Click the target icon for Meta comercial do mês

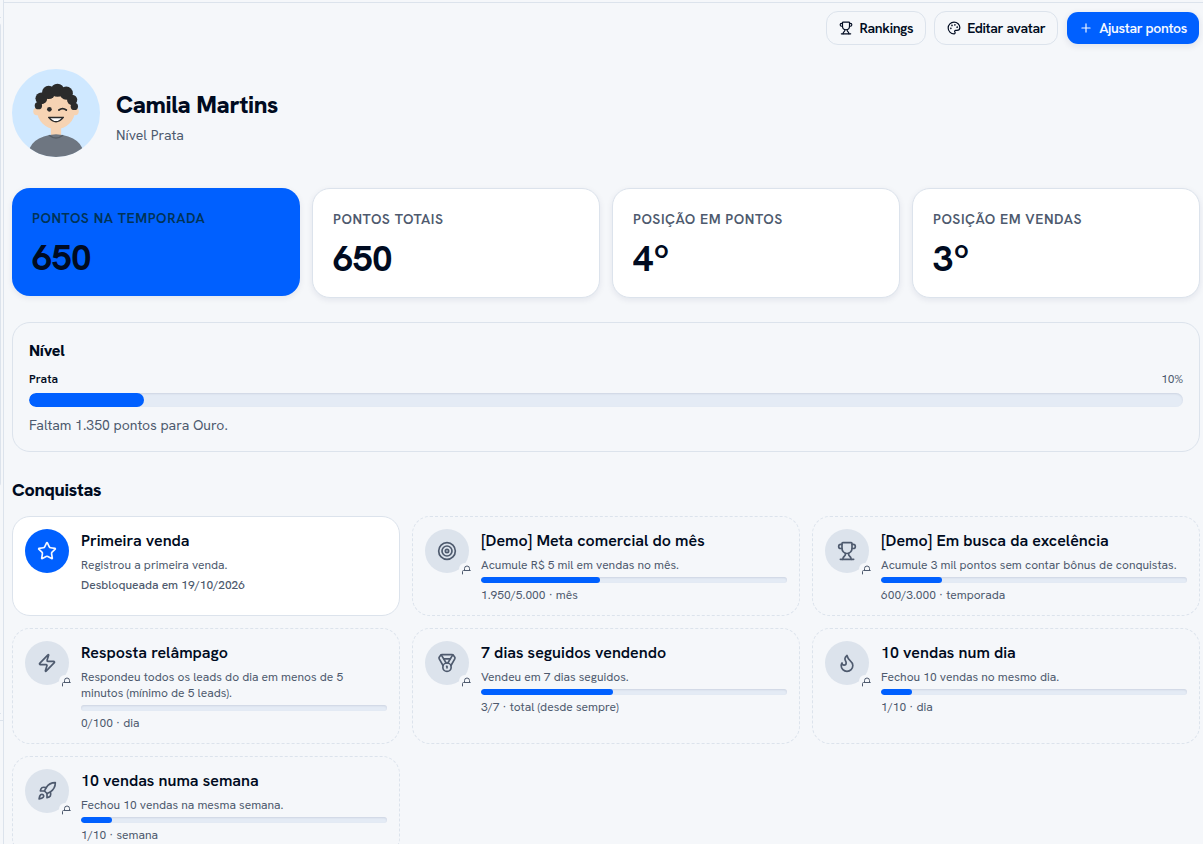point(446,551)
